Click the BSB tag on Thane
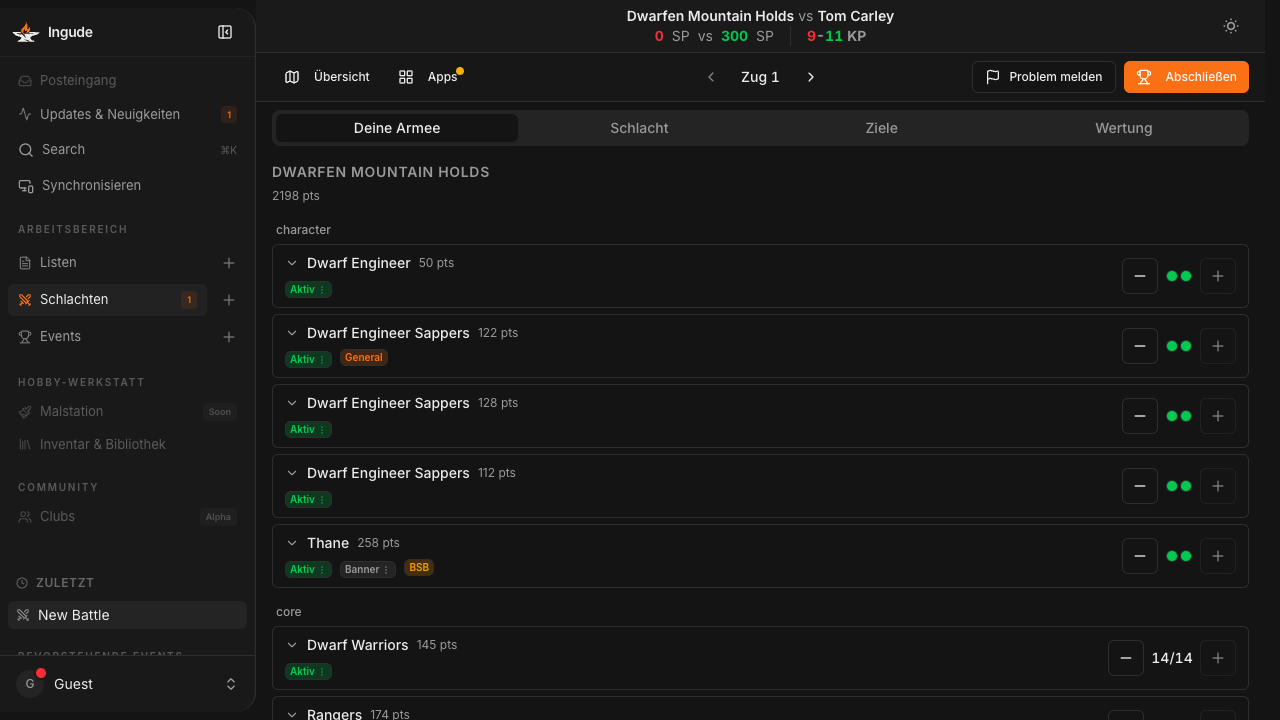This screenshot has width=1280, height=720. [x=419, y=567]
